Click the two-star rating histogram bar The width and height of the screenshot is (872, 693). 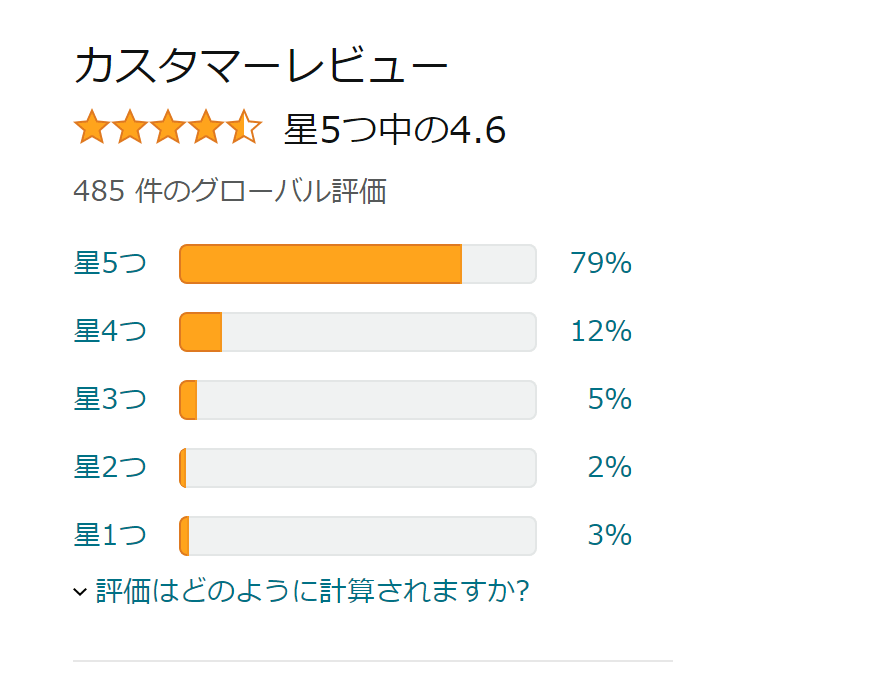pos(358,468)
